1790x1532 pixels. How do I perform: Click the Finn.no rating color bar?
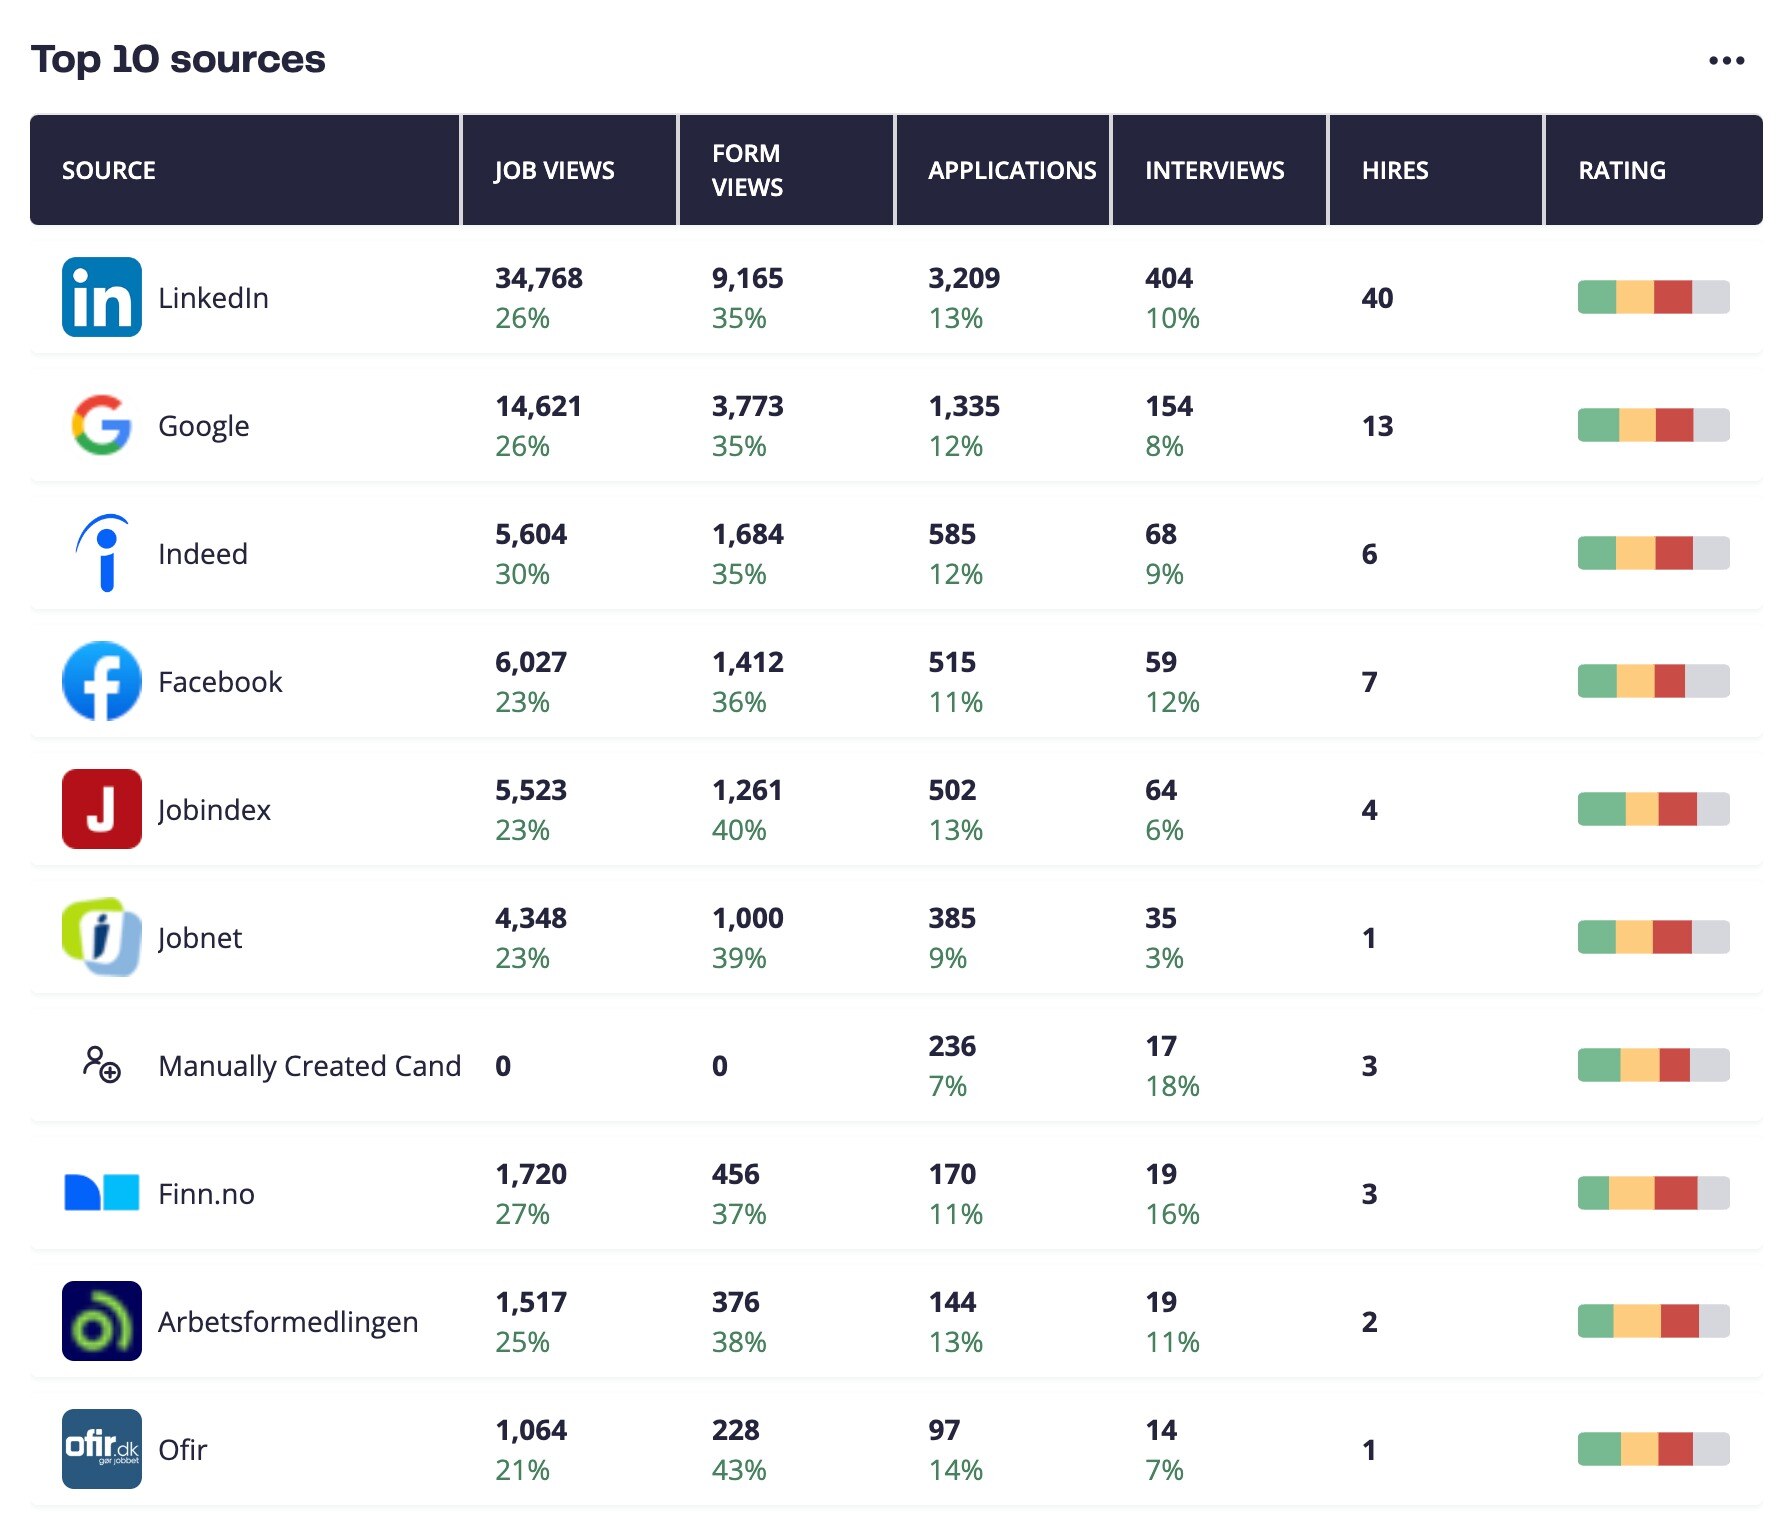[x=1654, y=1193]
